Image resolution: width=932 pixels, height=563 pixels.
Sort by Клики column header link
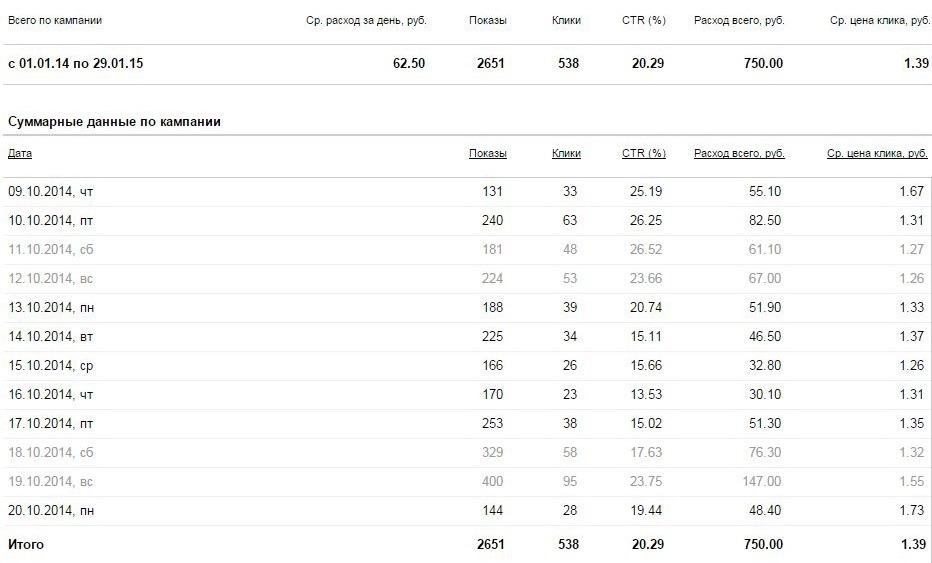566,153
